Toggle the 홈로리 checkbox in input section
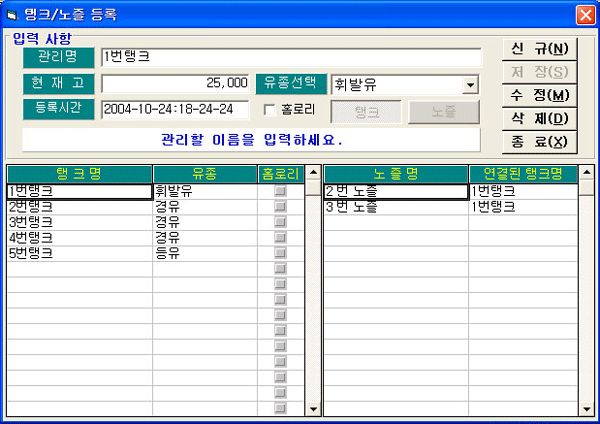The image size is (600, 424). (269, 110)
